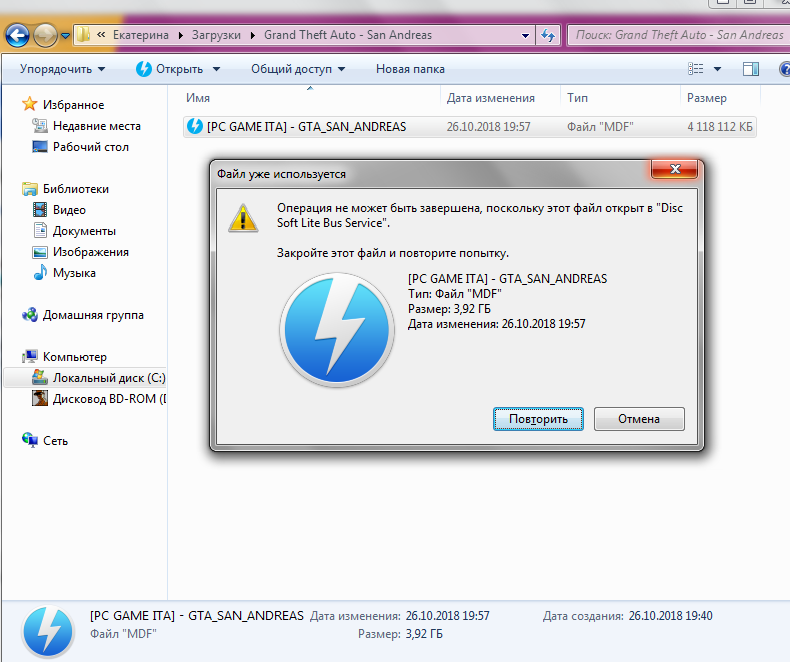Open Дисковод BD-ROM drive
Image resolution: width=790 pixels, height=662 pixels.
point(109,399)
